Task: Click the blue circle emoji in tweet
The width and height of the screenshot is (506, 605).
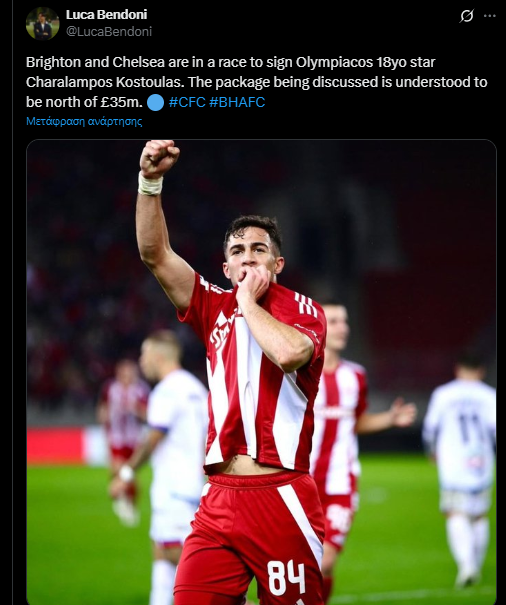Action: [x=156, y=103]
